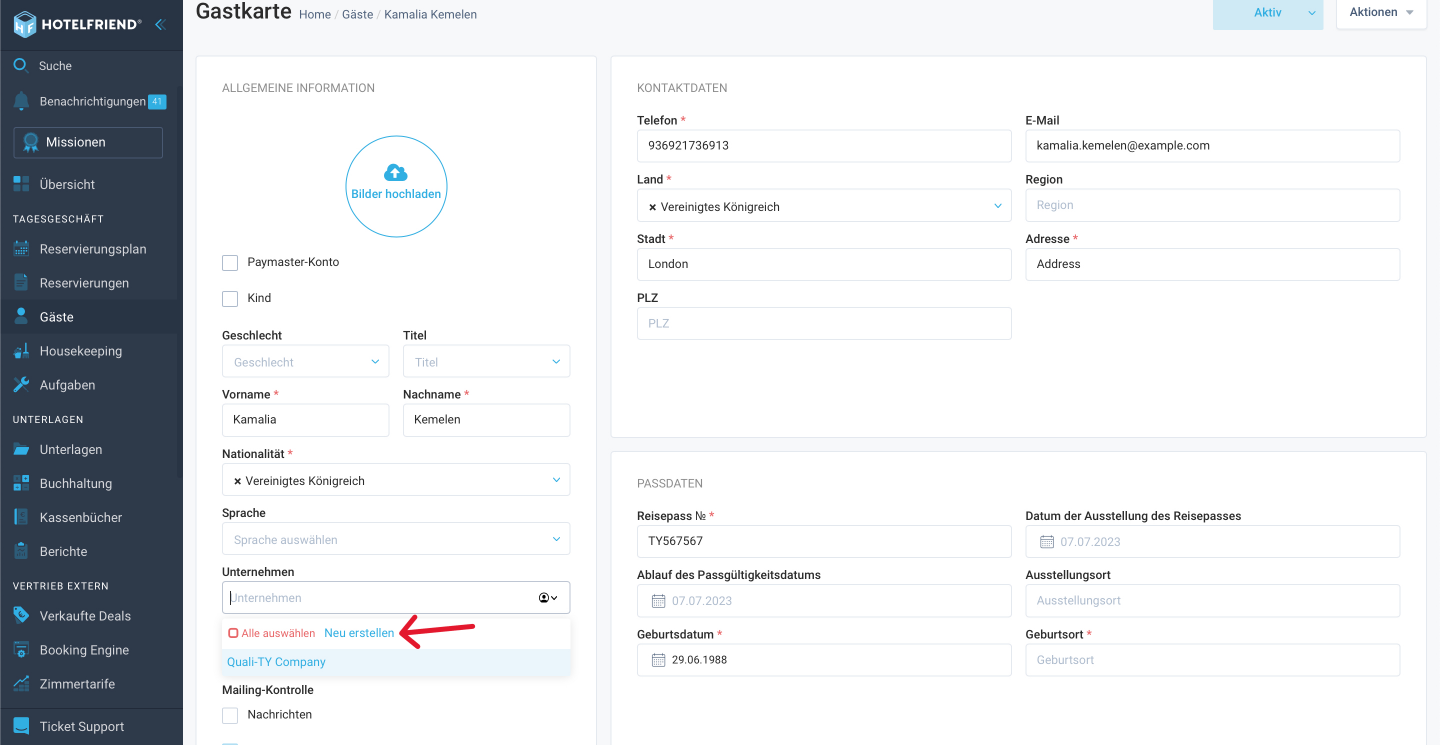Open the Titel dropdown
This screenshot has height=745, width=1440.
point(486,362)
